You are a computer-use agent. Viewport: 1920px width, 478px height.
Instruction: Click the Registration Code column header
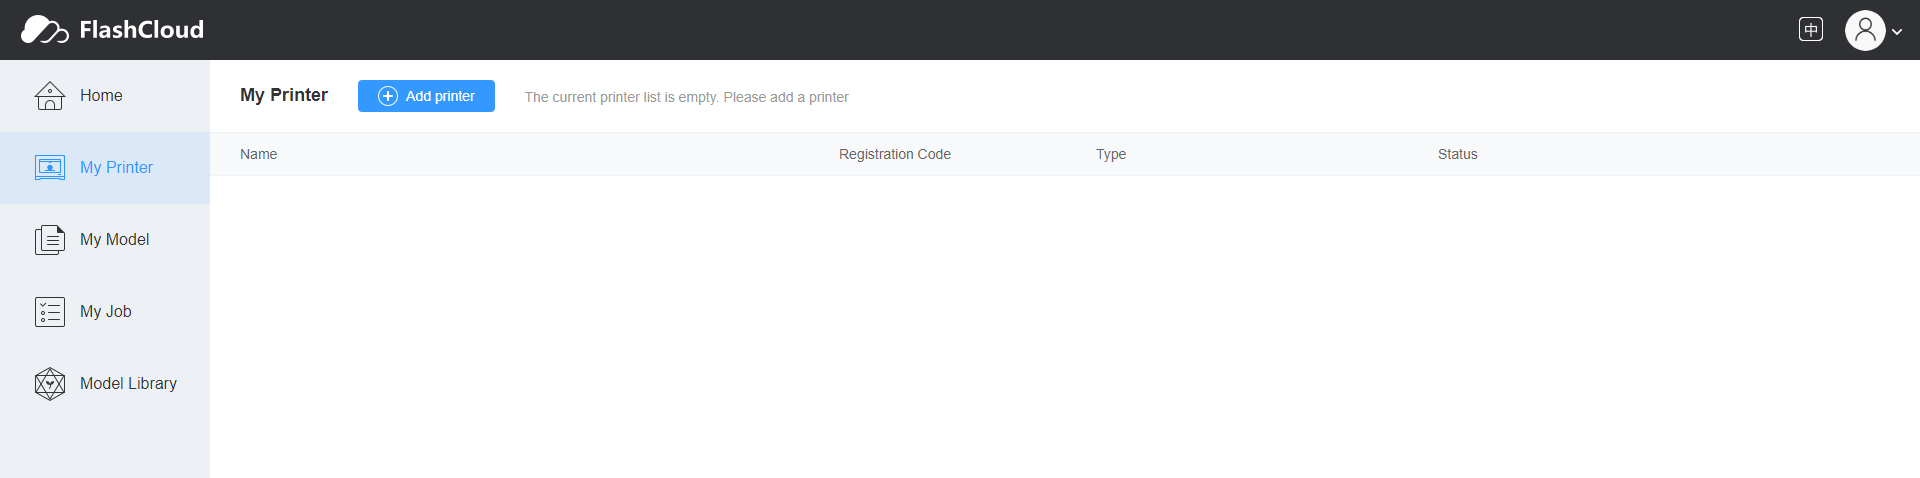tap(894, 154)
